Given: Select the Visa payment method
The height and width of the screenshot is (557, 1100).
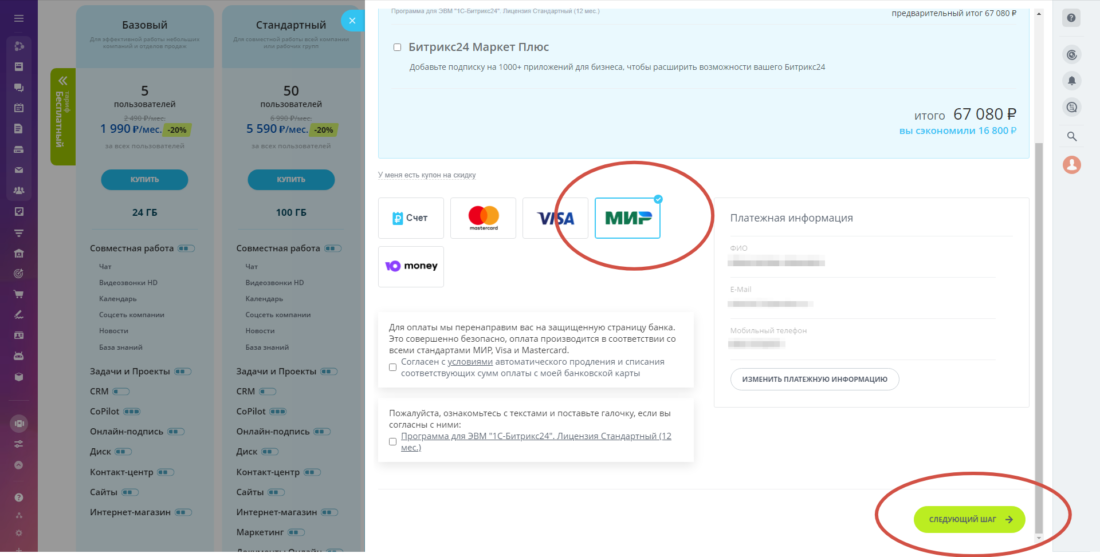Looking at the screenshot, I should [555, 218].
